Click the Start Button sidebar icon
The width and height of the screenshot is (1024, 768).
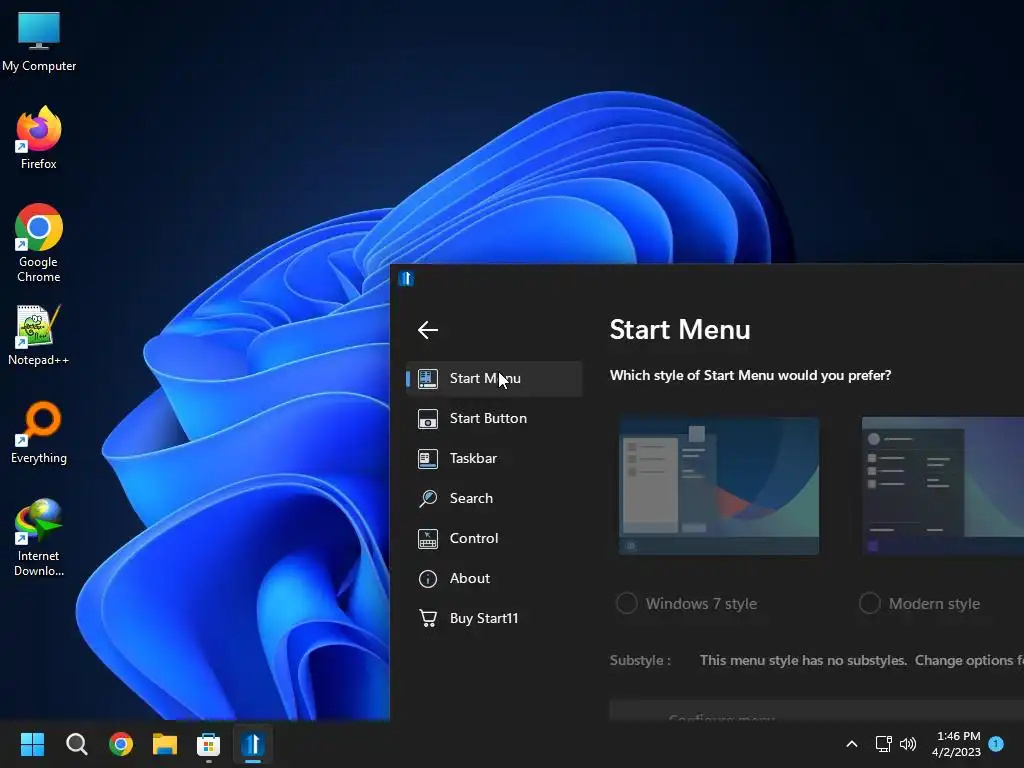point(428,419)
